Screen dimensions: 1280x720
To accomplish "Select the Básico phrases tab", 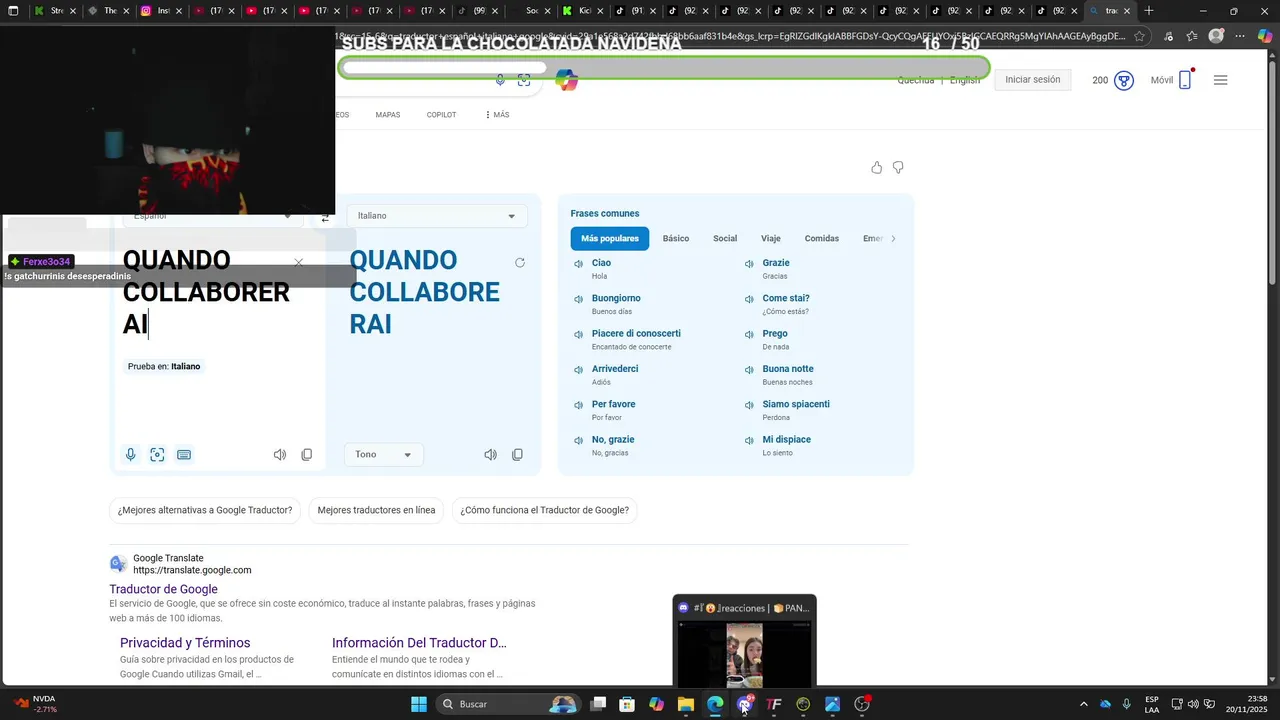I will coord(676,239).
